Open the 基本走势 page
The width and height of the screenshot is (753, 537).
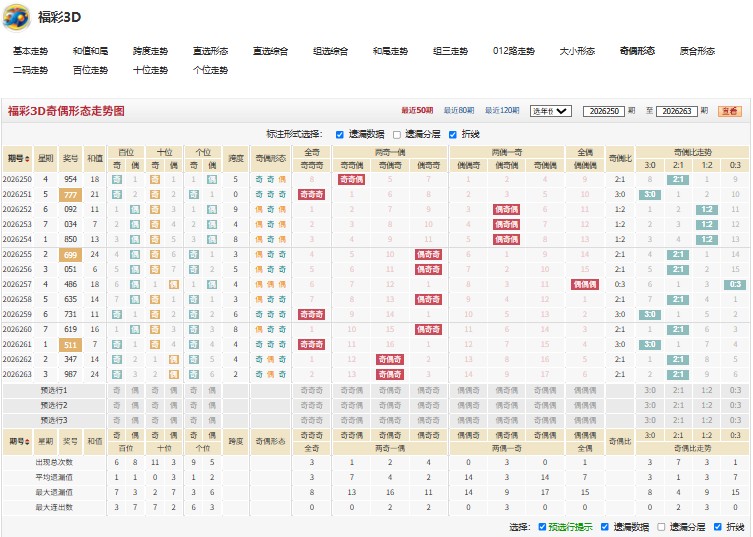coord(30,51)
